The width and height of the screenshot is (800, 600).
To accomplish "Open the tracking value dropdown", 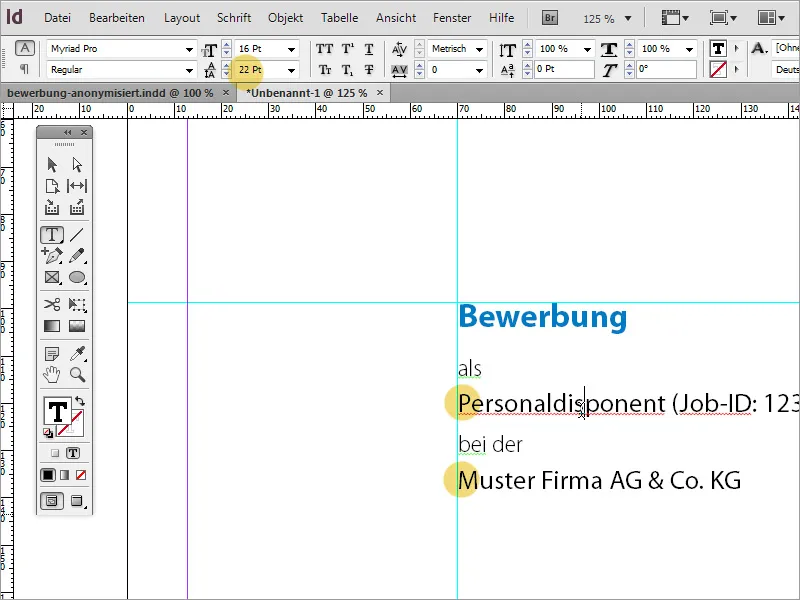I will tap(479, 70).
